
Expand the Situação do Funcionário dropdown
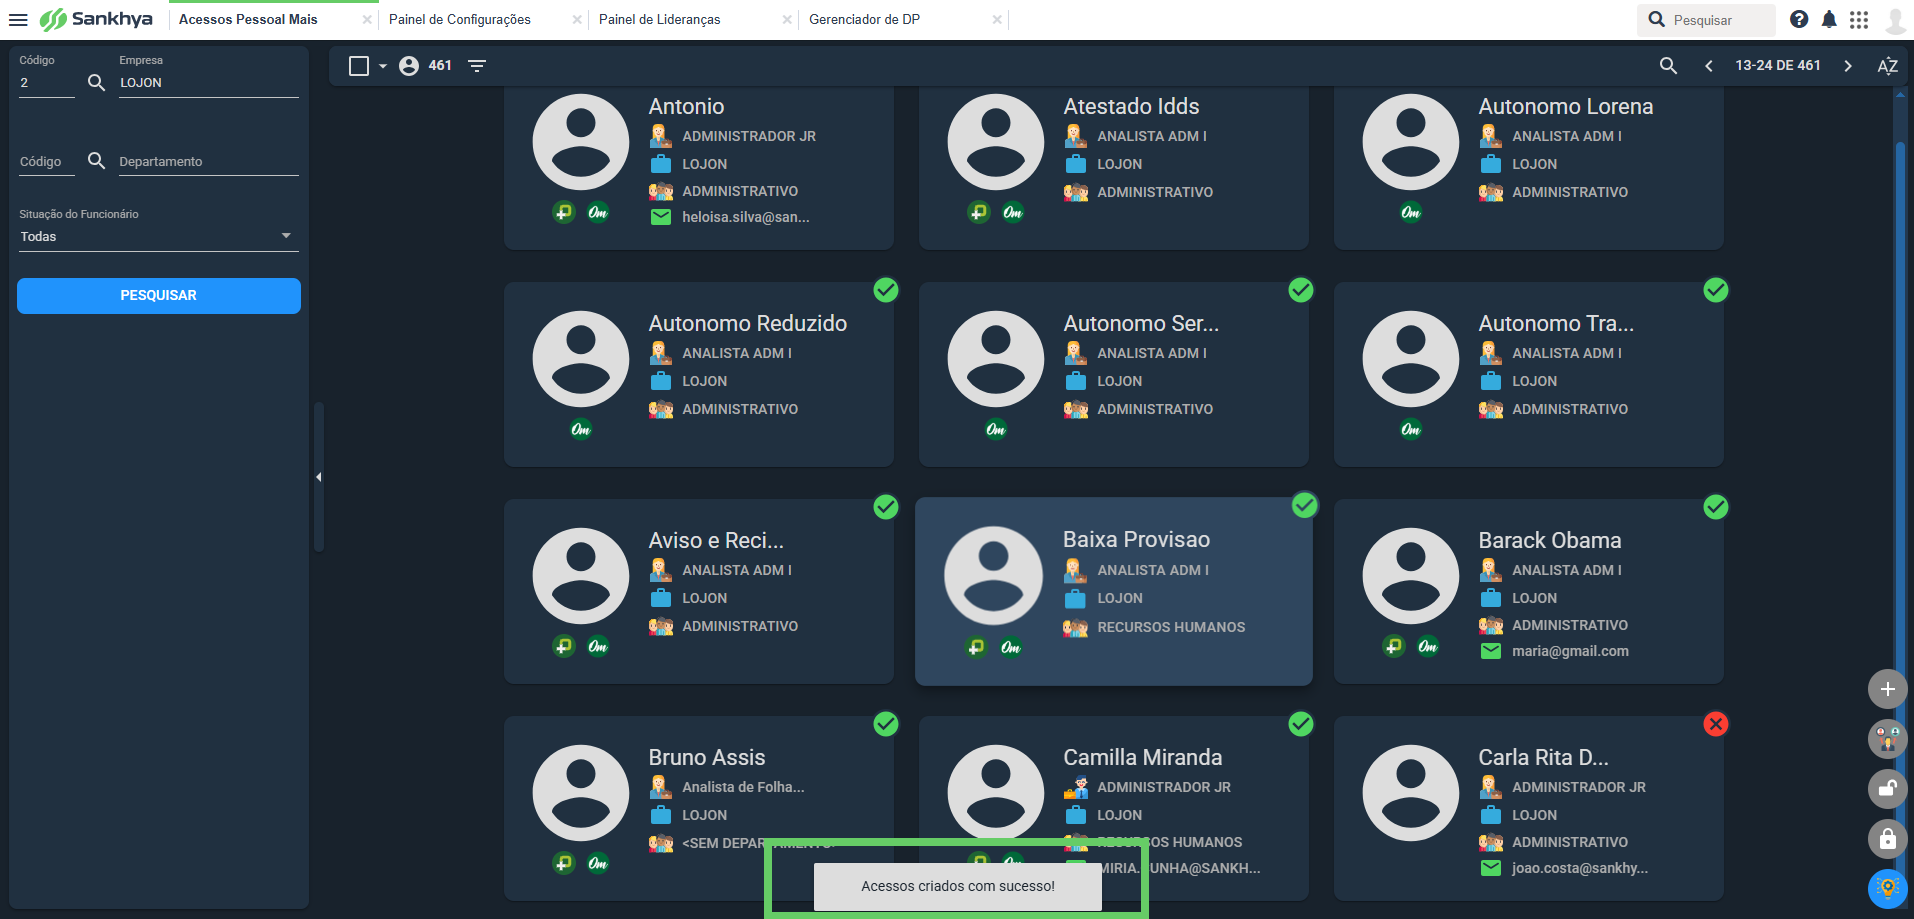point(158,237)
